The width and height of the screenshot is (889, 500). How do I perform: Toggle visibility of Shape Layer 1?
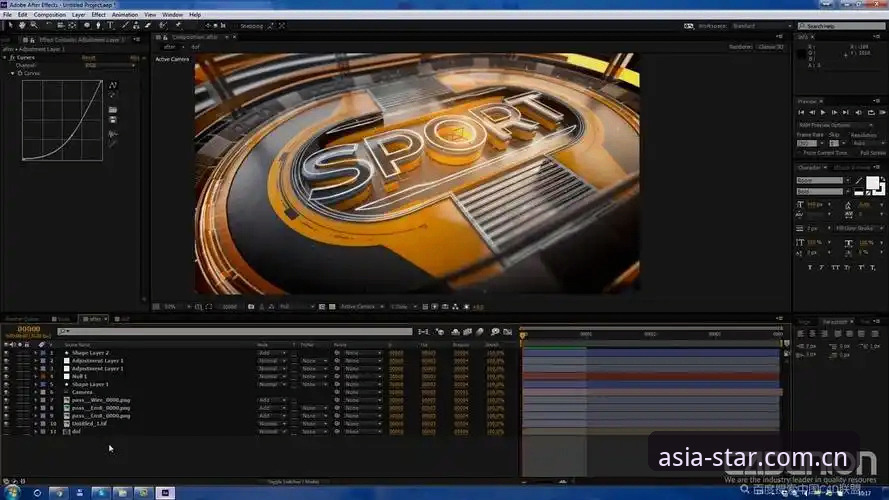point(6,384)
